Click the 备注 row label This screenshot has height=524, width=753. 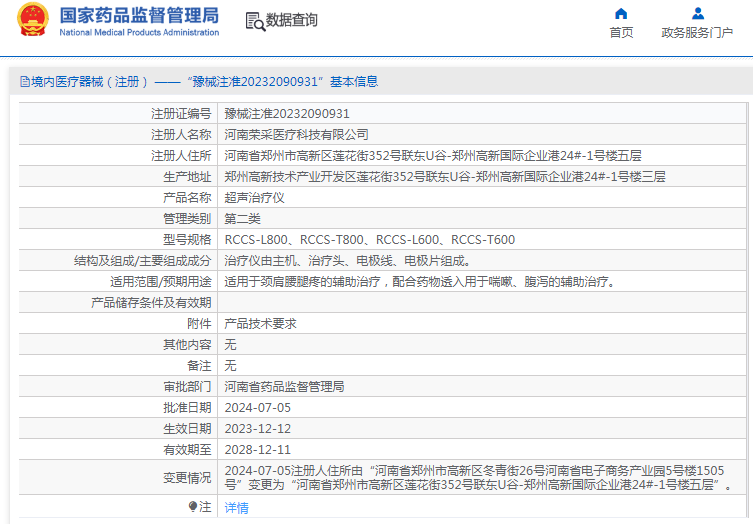point(199,366)
